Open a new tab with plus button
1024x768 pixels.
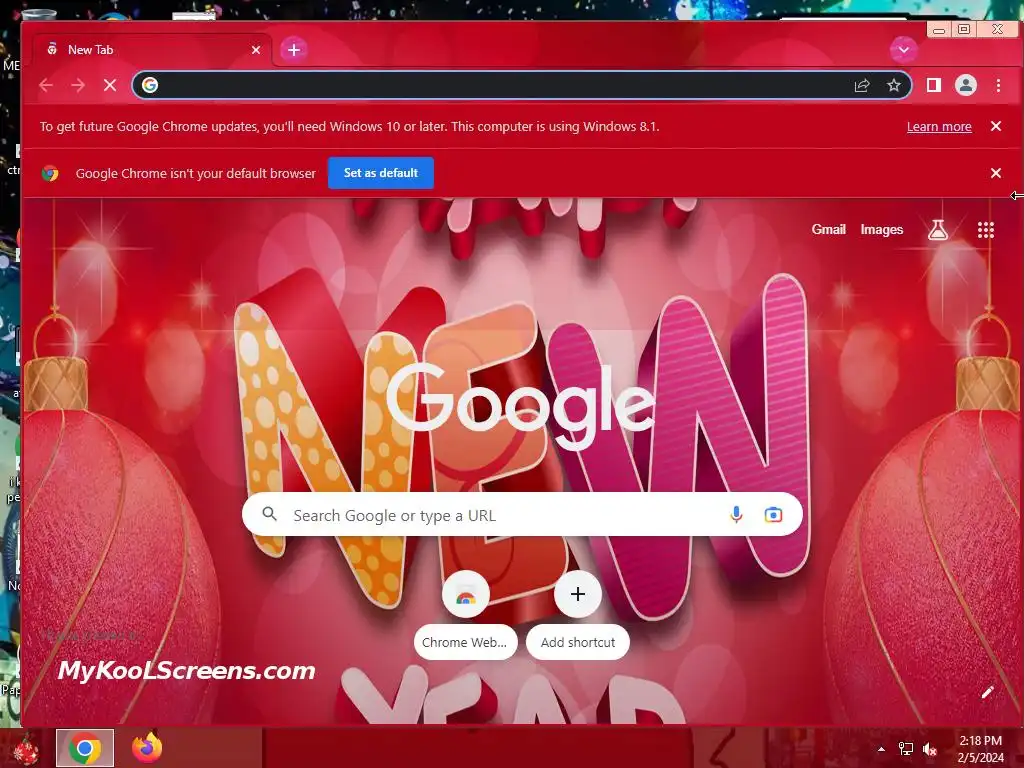(294, 50)
